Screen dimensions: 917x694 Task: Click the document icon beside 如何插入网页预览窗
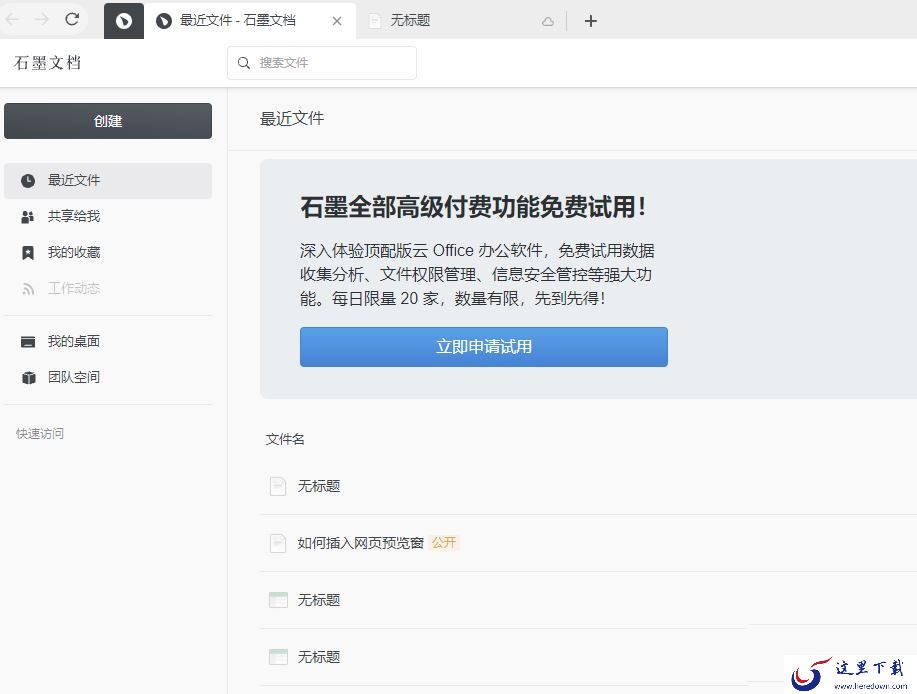(x=278, y=543)
